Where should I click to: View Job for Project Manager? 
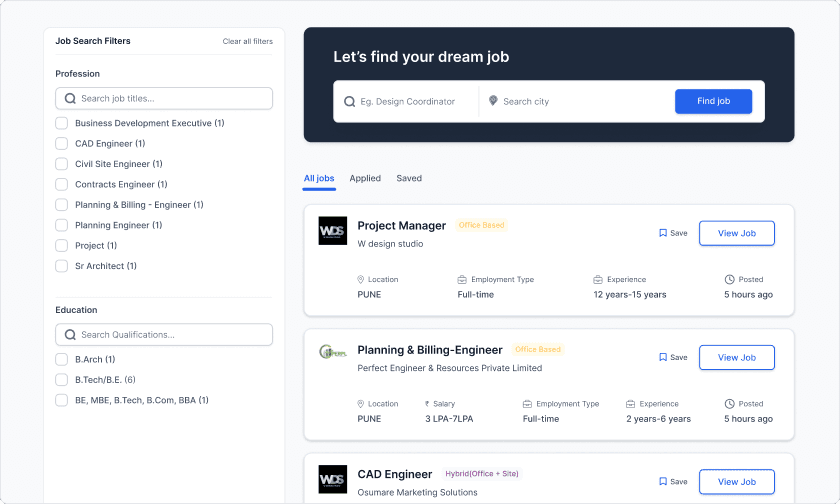pos(737,233)
